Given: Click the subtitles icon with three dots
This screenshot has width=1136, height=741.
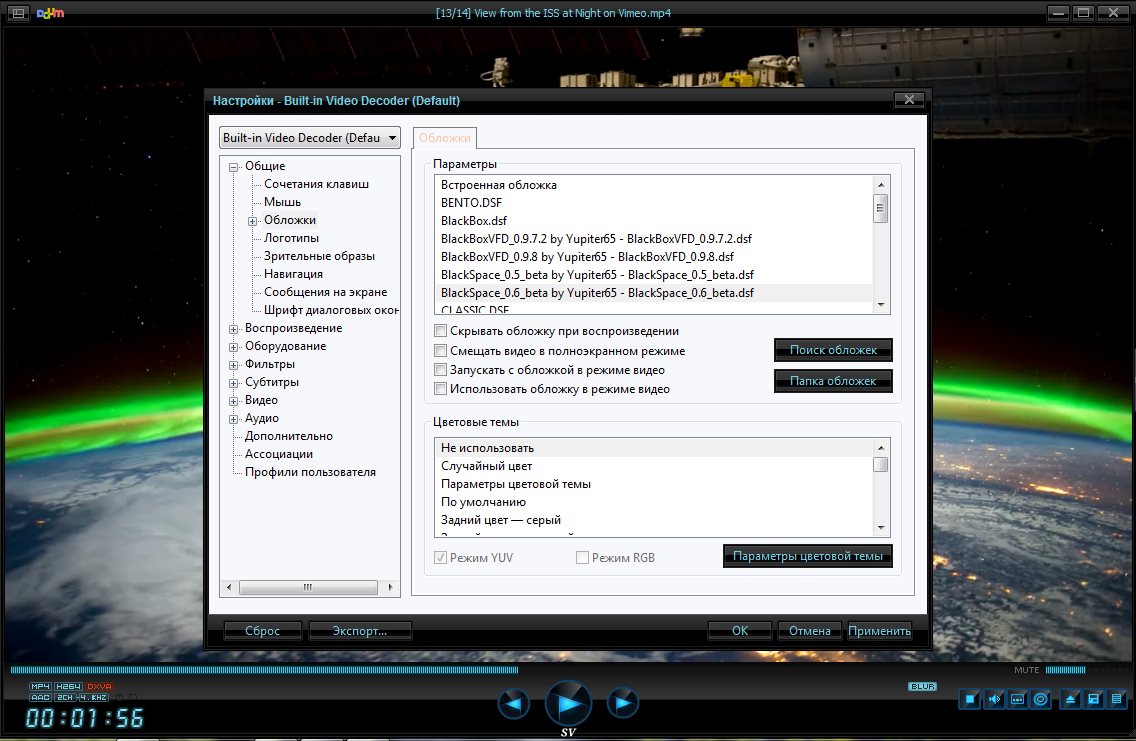Looking at the screenshot, I should 1018,699.
